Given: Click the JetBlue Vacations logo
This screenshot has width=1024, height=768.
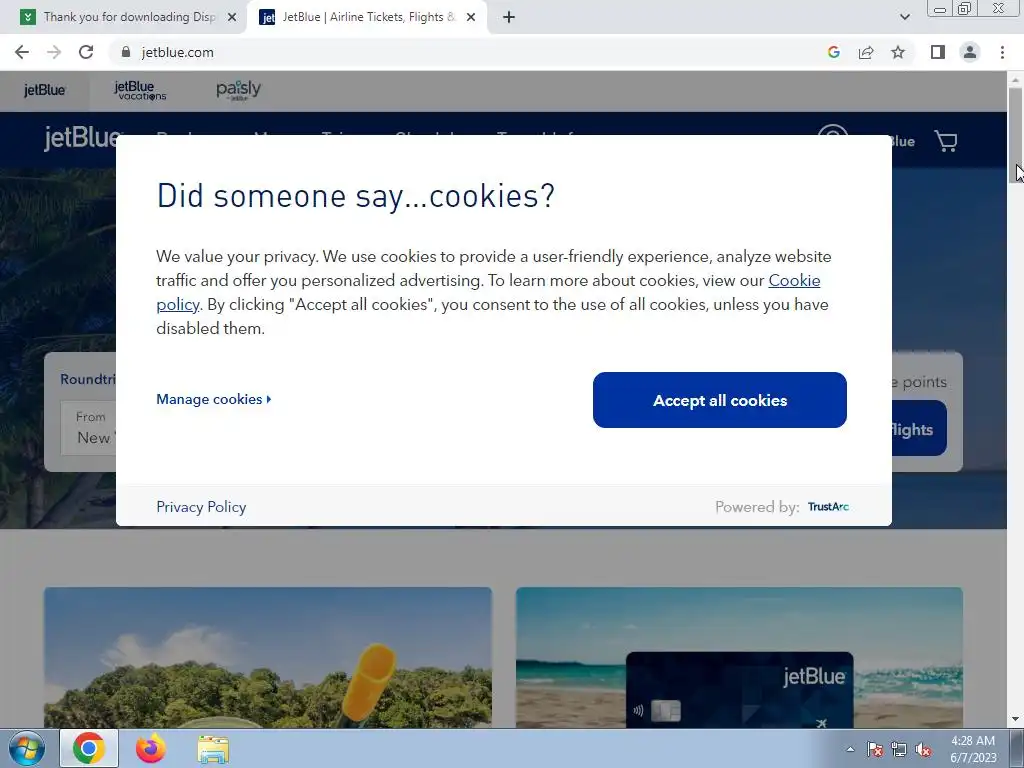Looking at the screenshot, I should coord(140,90).
